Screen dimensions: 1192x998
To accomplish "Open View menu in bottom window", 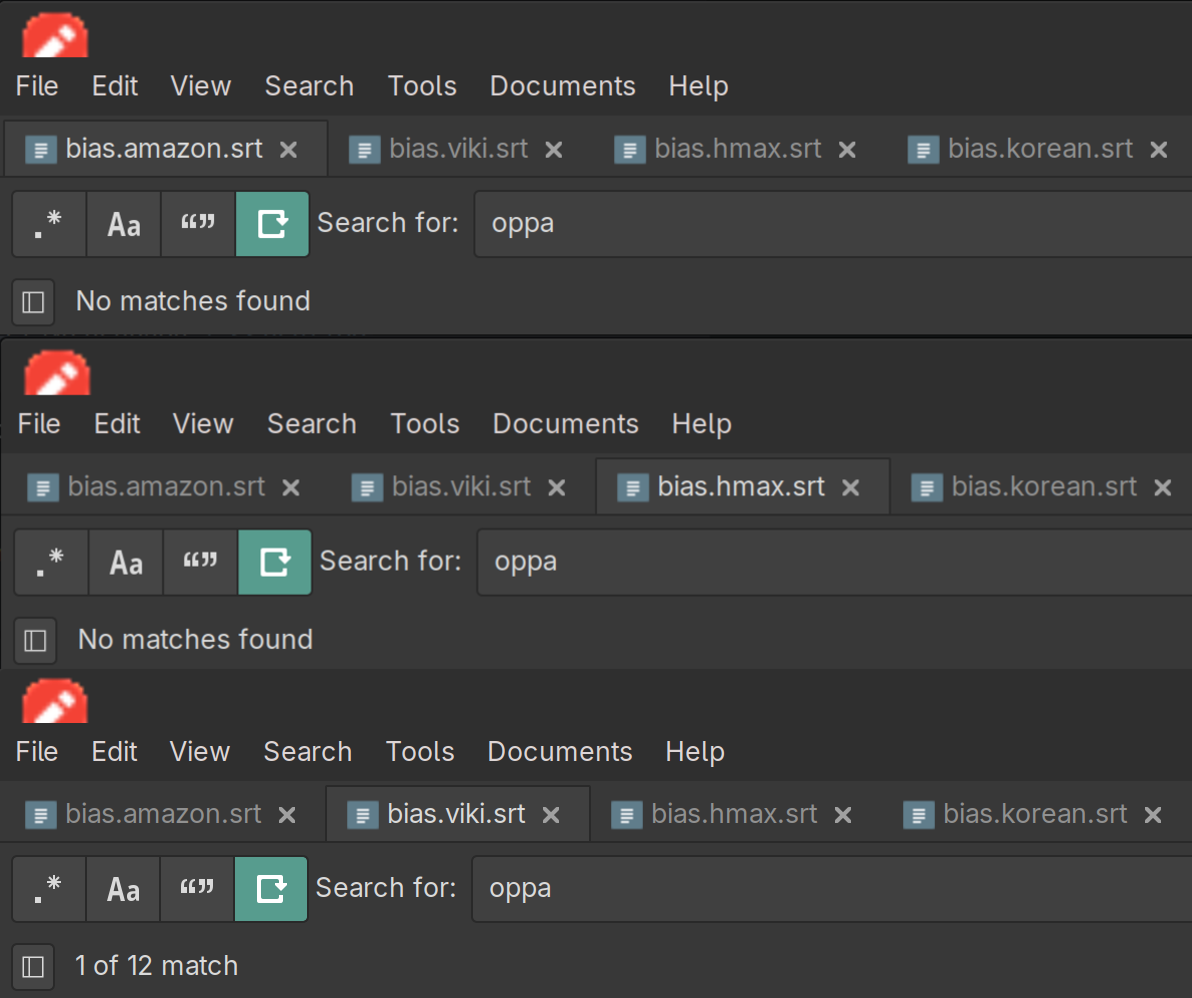I will coord(199,752).
